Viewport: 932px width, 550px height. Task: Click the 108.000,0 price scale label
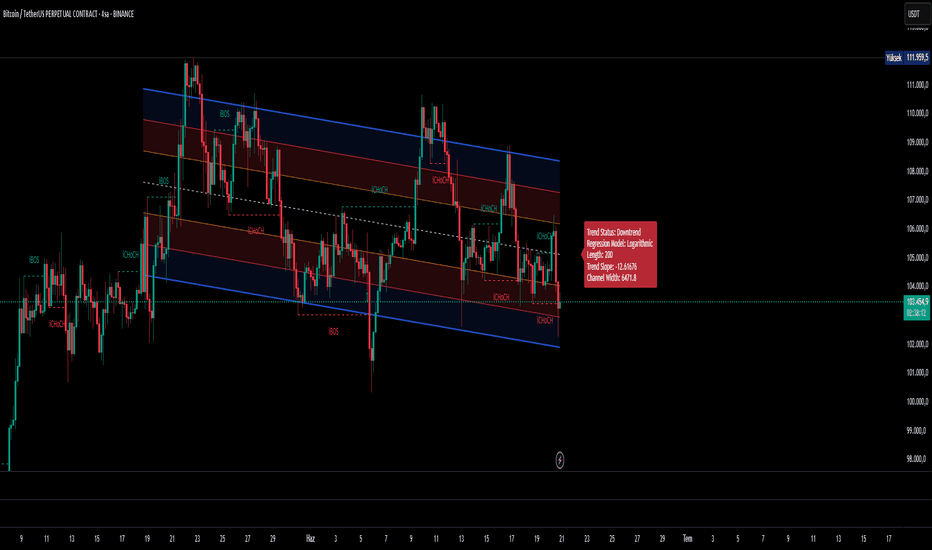click(917, 171)
